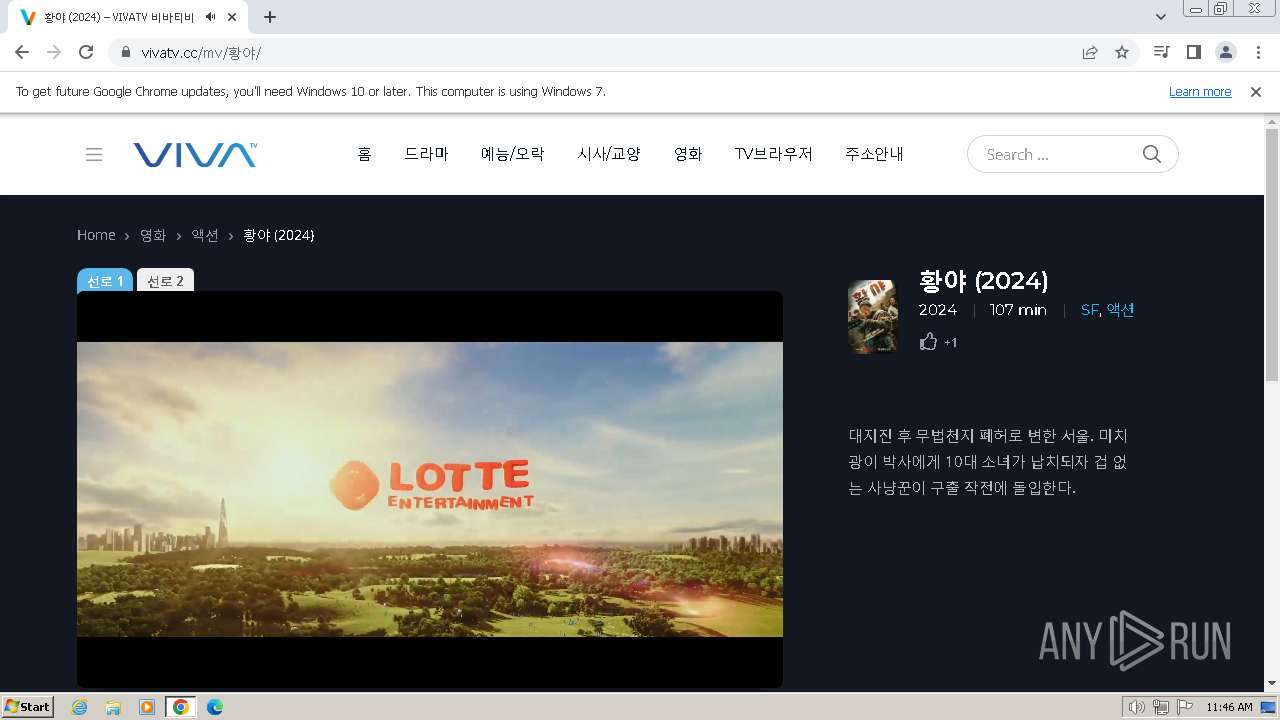Image resolution: width=1280 pixels, height=720 pixels.
Task: Switch to 선로 2 video source tab
Action: coord(165,281)
